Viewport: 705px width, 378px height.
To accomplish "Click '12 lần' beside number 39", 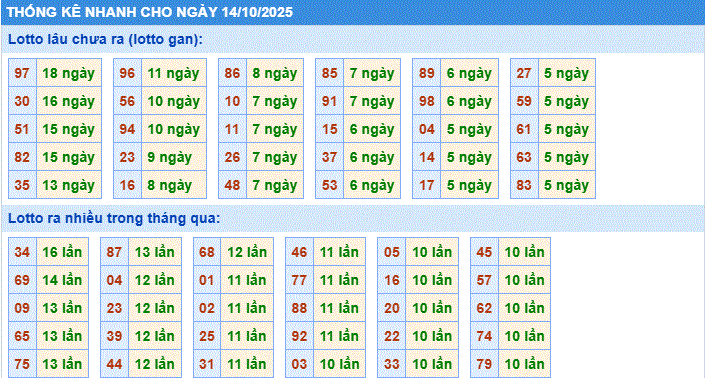I will (x=155, y=336).
